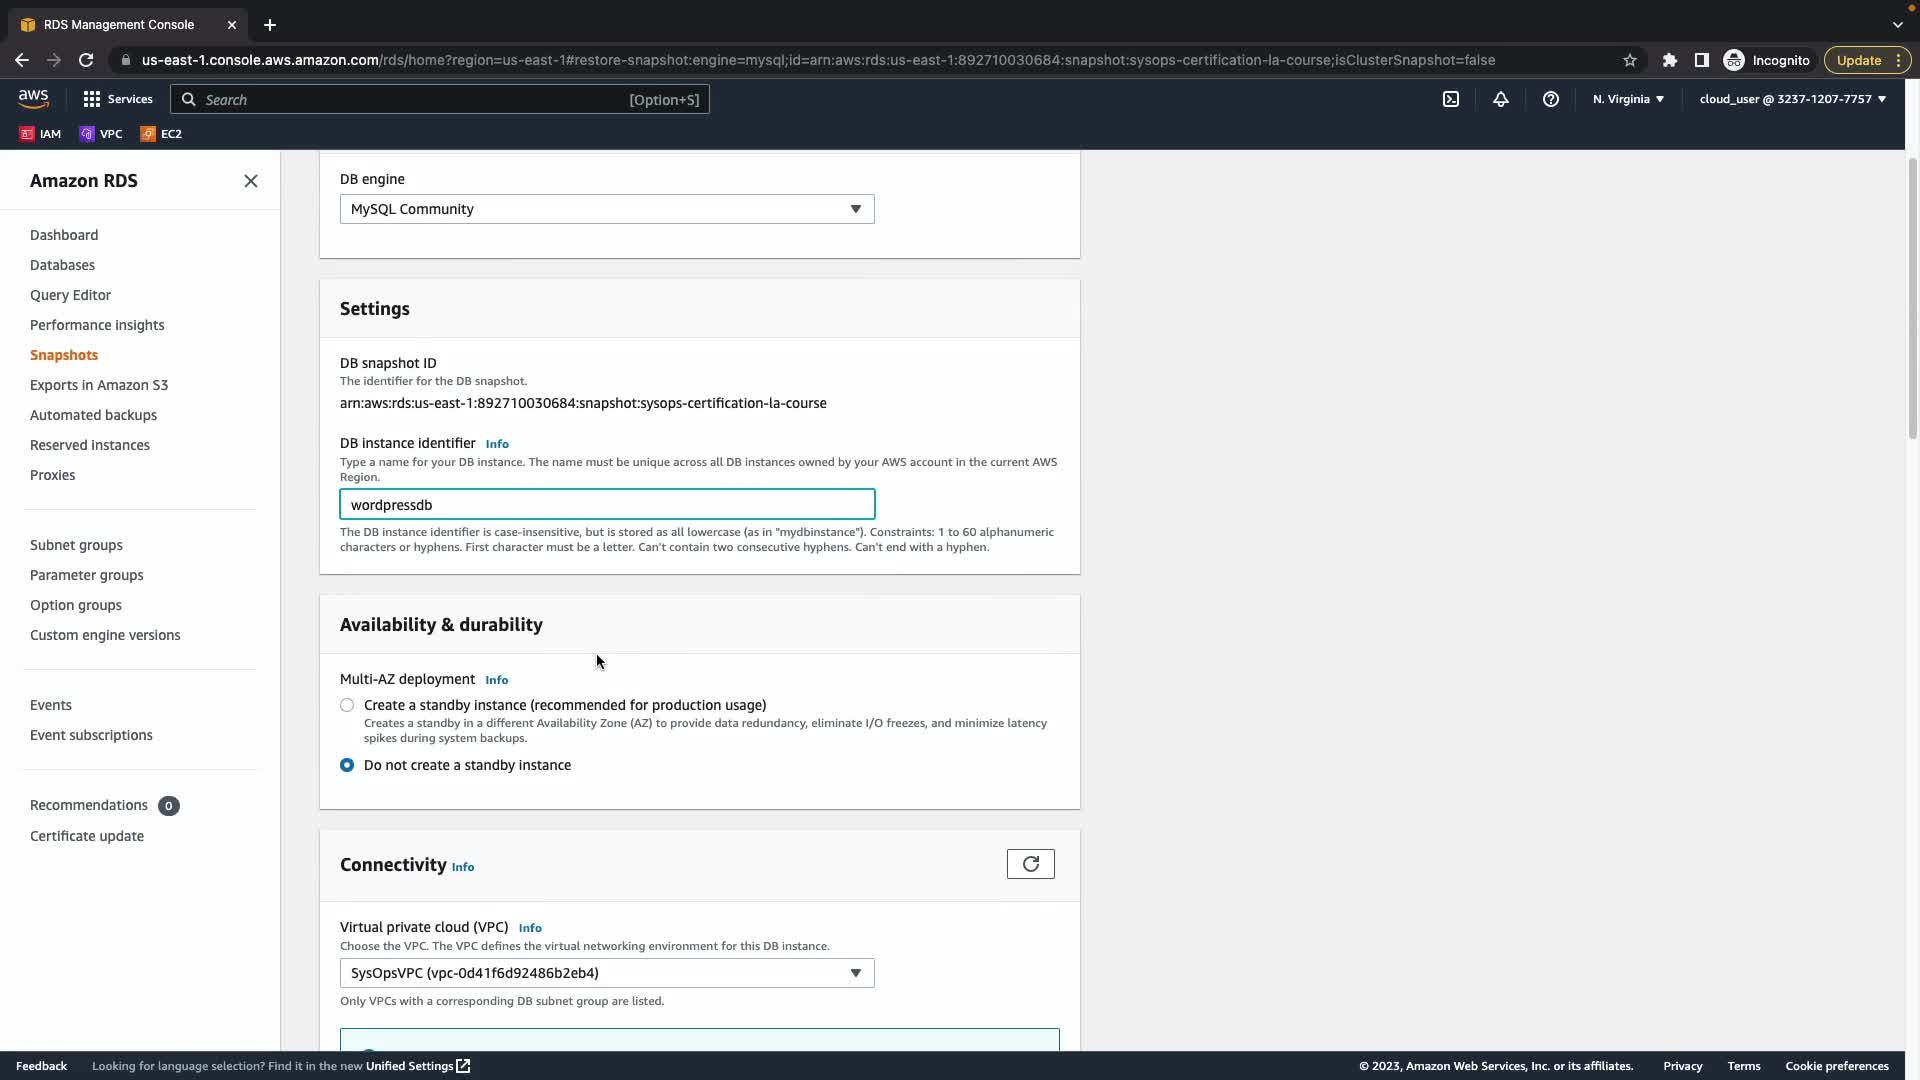Image resolution: width=1920 pixels, height=1080 pixels.
Task: Open AWS CloudShell terminal icon
Action: [1450, 99]
